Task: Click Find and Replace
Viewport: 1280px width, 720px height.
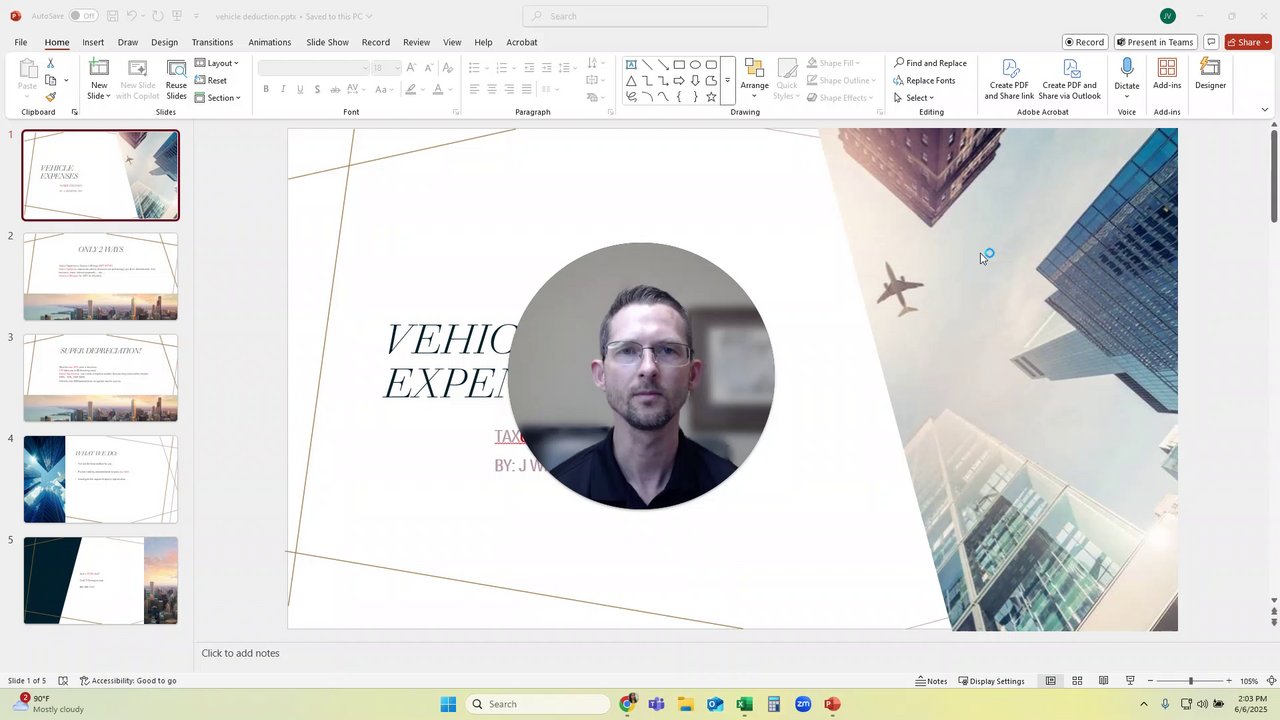Action: (x=930, y=63)
